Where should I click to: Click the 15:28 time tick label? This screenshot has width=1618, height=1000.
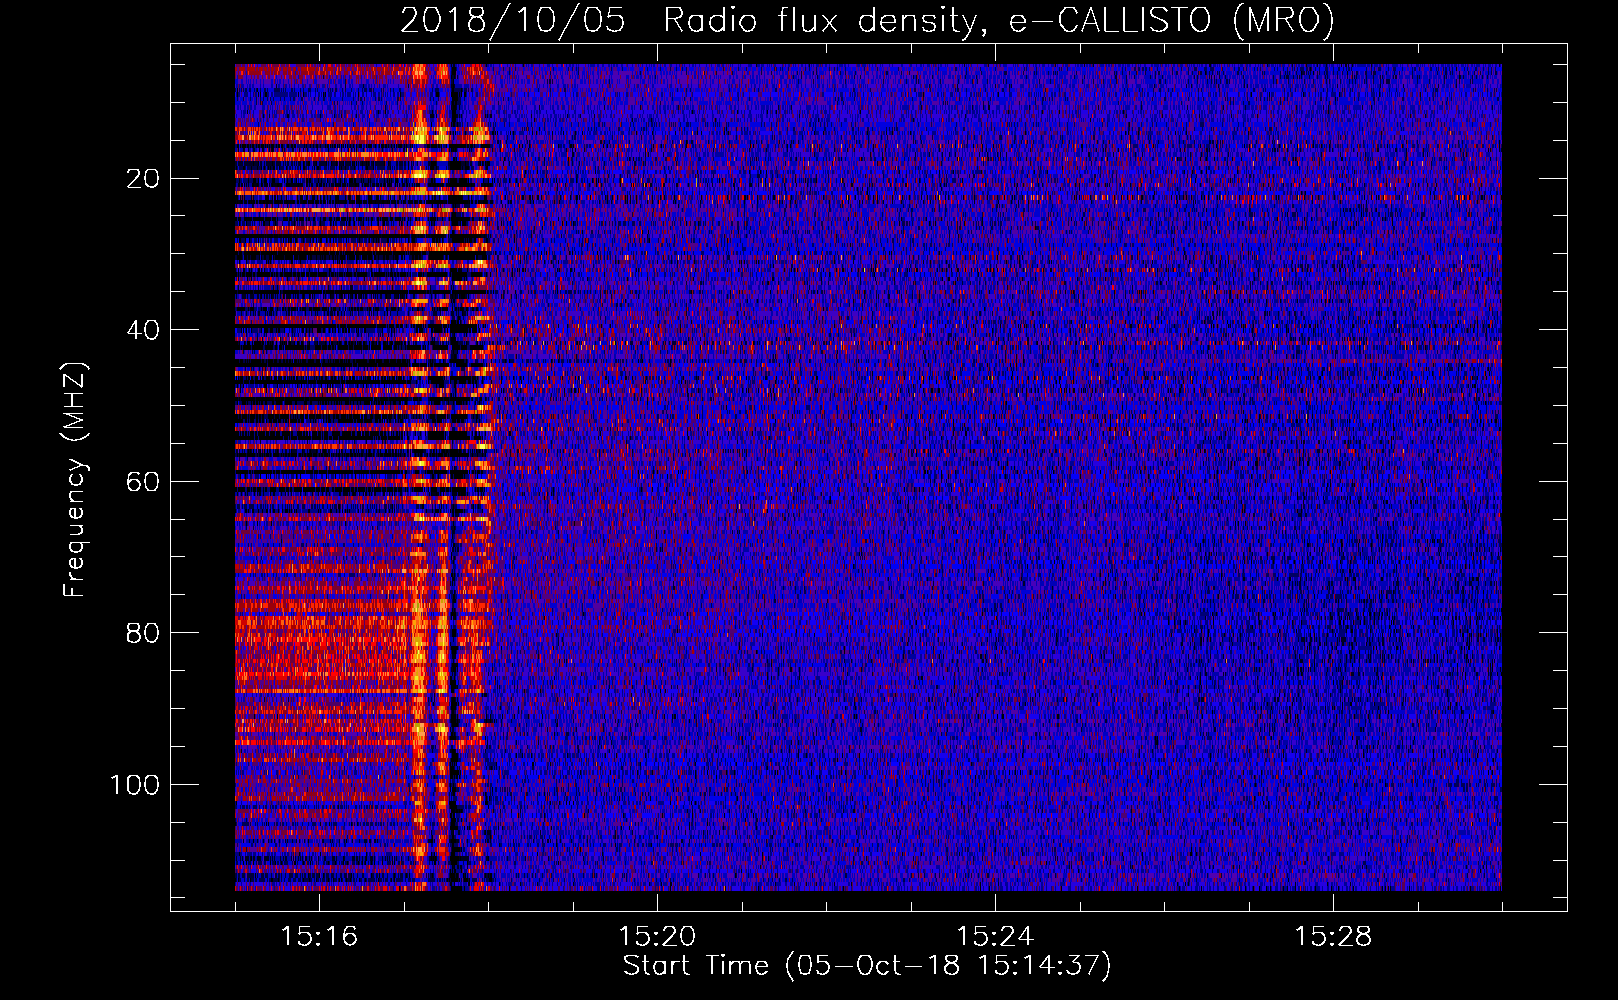coord(1333,937)
